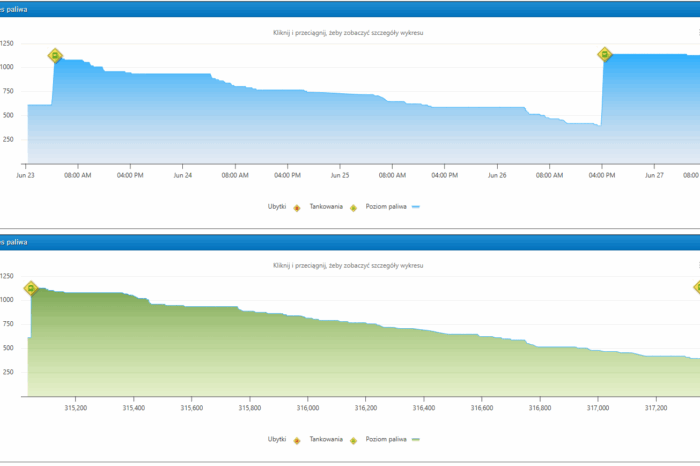The width and height of the screenshot is (700, 466).
Task: Click the Jun 25 point on top chart axis
Action: 340,174
